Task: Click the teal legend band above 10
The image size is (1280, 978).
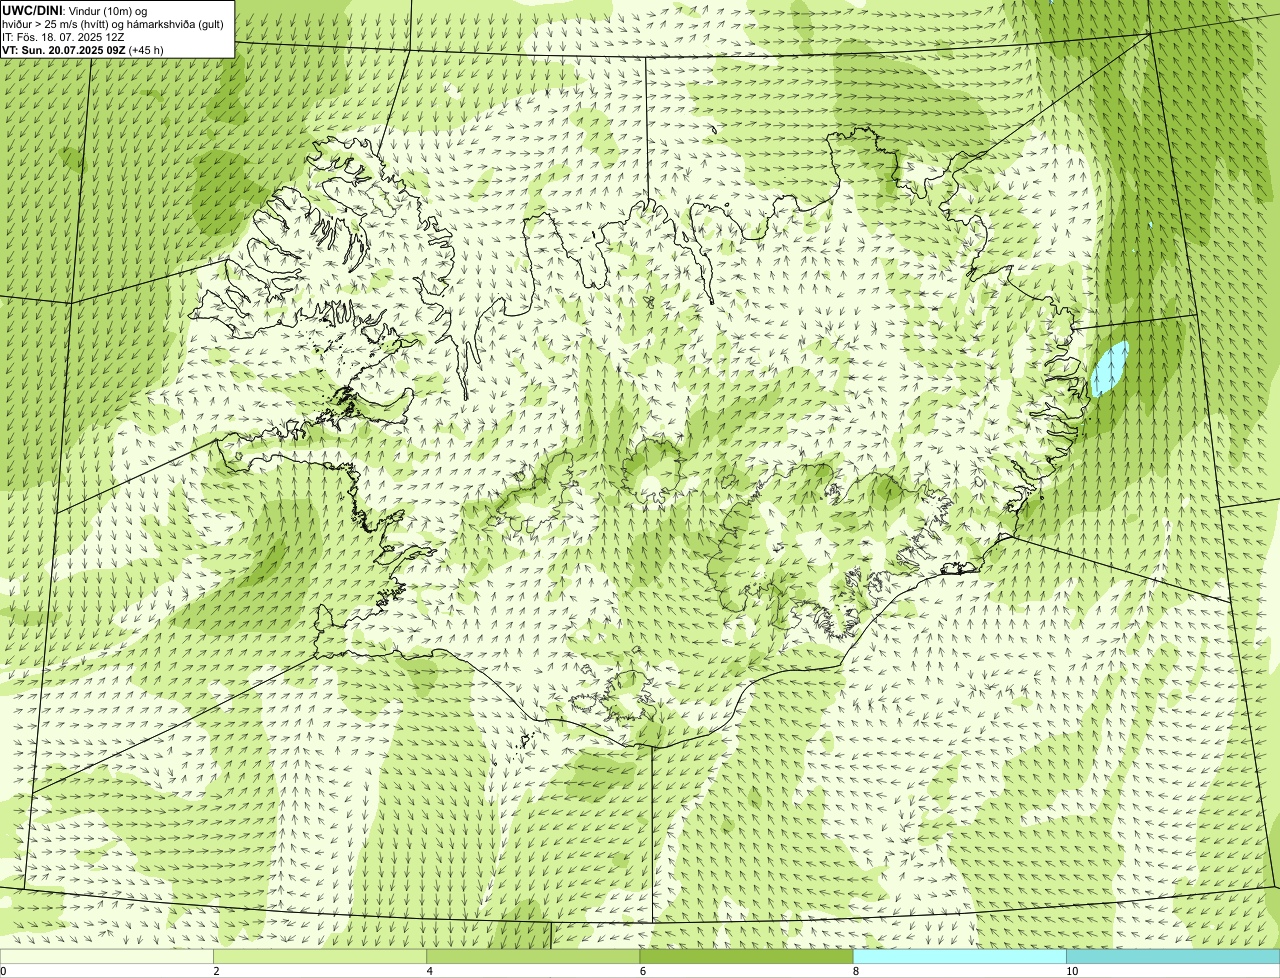Action: [1173, 957]
